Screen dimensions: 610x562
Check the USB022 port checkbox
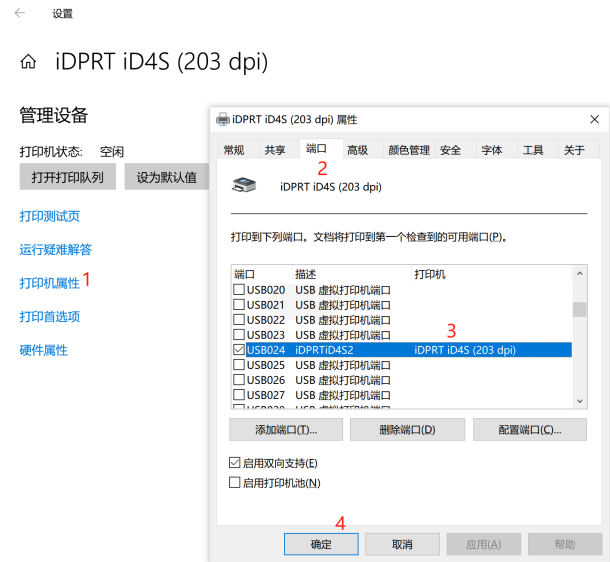(x=238, y=319)
